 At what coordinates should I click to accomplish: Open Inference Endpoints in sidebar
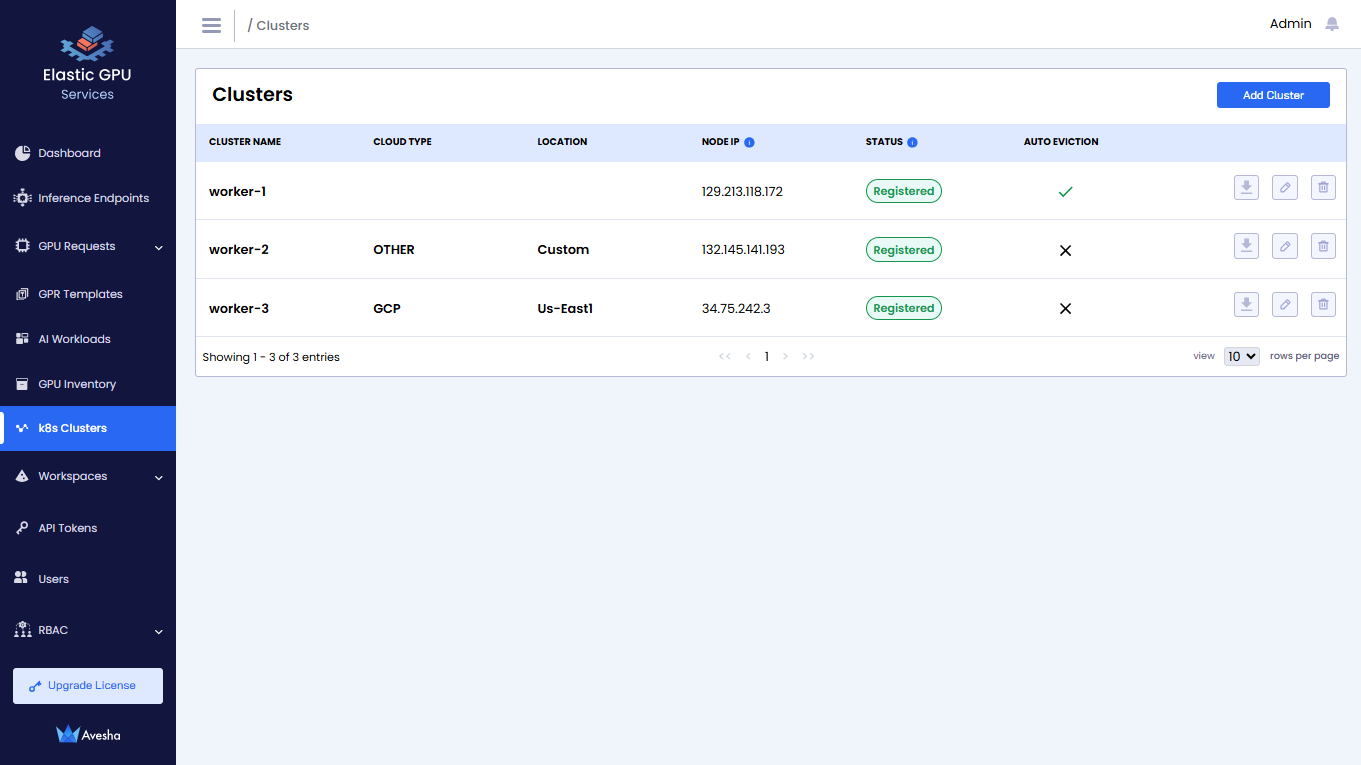pyautogui.click(x=93, y=198)
